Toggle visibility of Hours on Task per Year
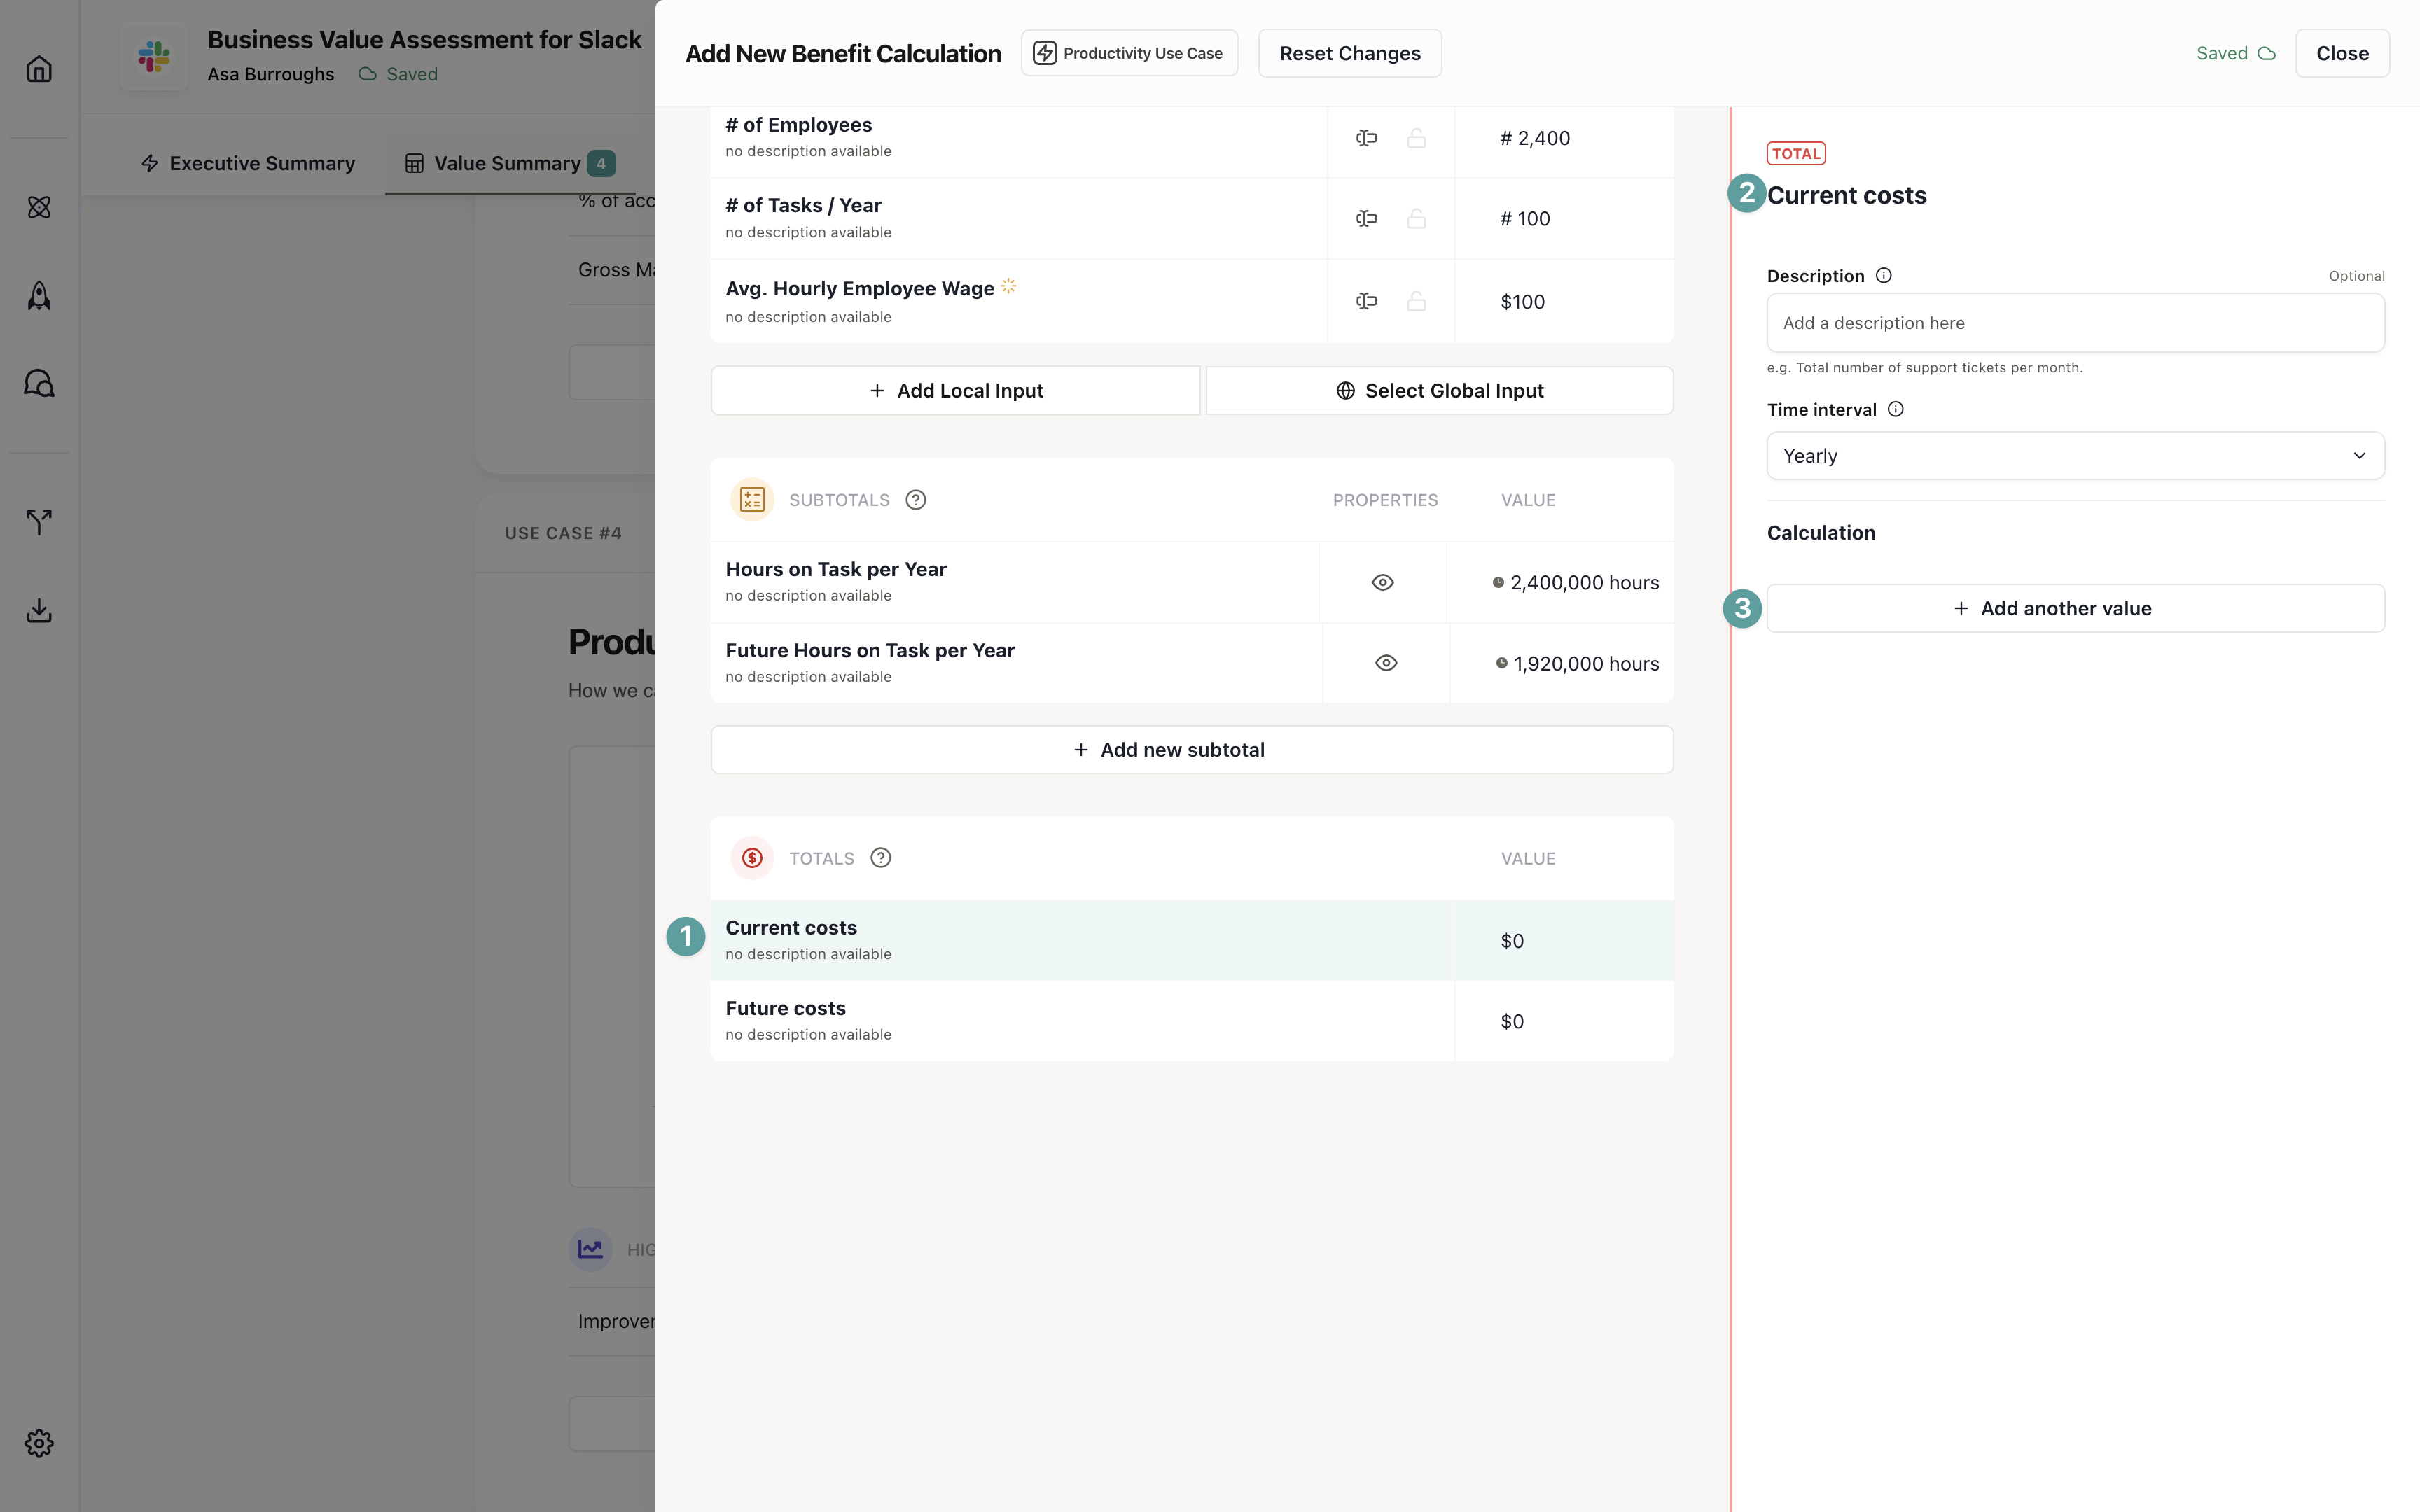2420x1512 pixels. (x=1382, y=582)
